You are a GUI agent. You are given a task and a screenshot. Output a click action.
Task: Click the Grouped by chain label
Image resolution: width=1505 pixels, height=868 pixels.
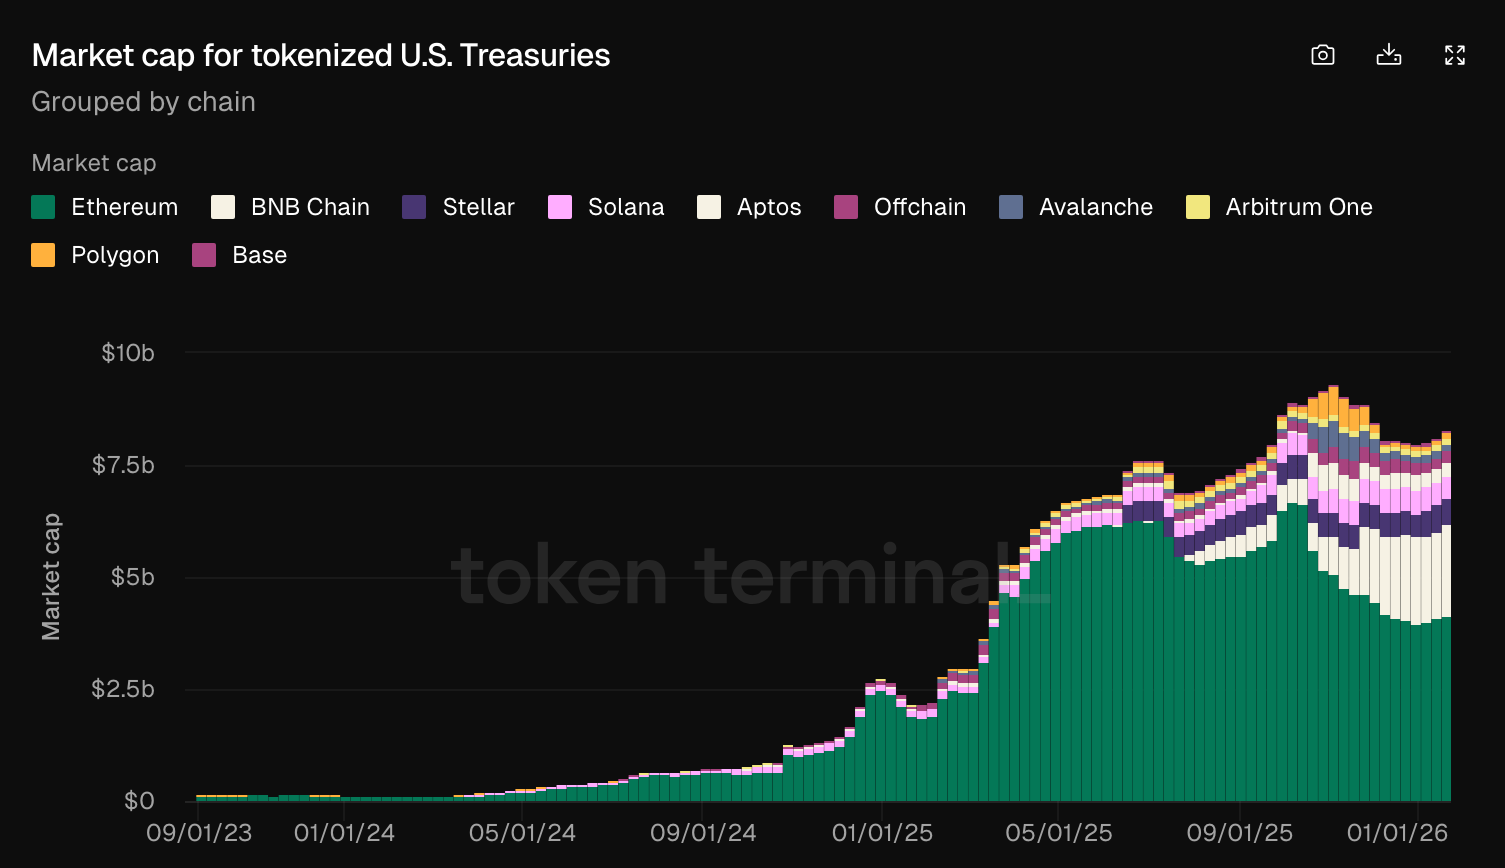(x=143, y=102)
